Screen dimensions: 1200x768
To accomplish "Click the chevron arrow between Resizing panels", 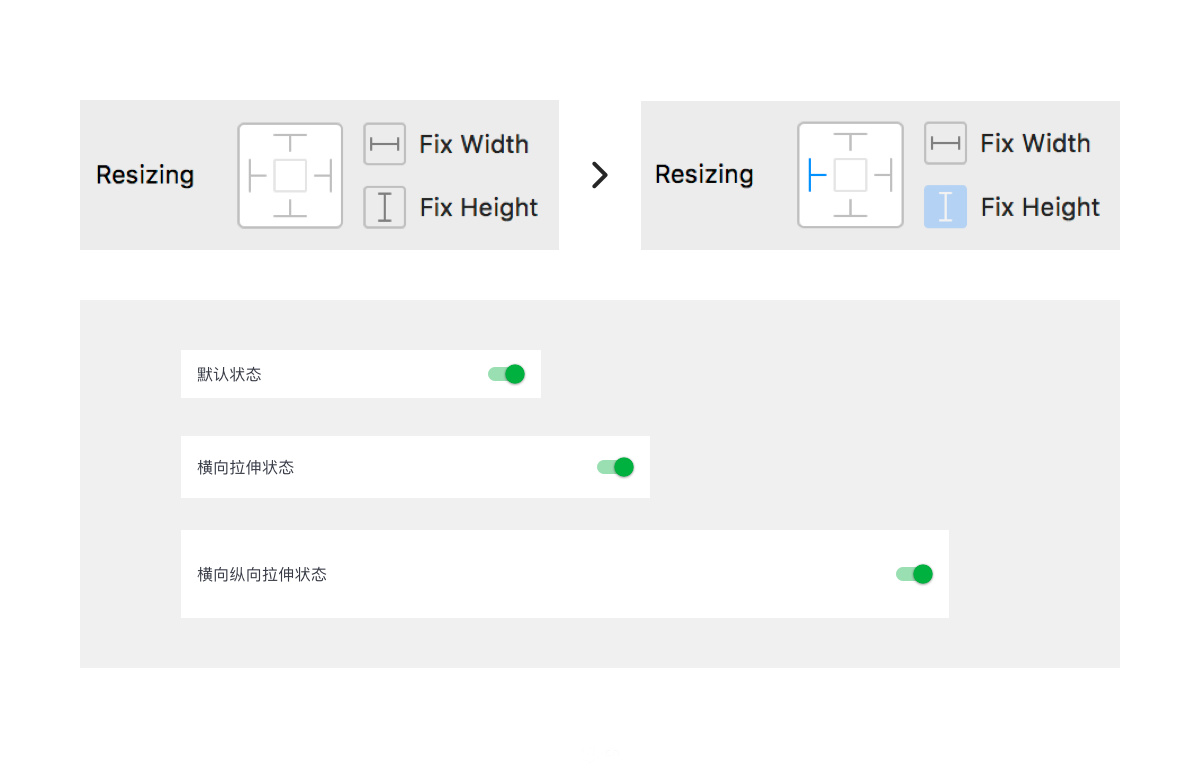I will coord(600,175).
